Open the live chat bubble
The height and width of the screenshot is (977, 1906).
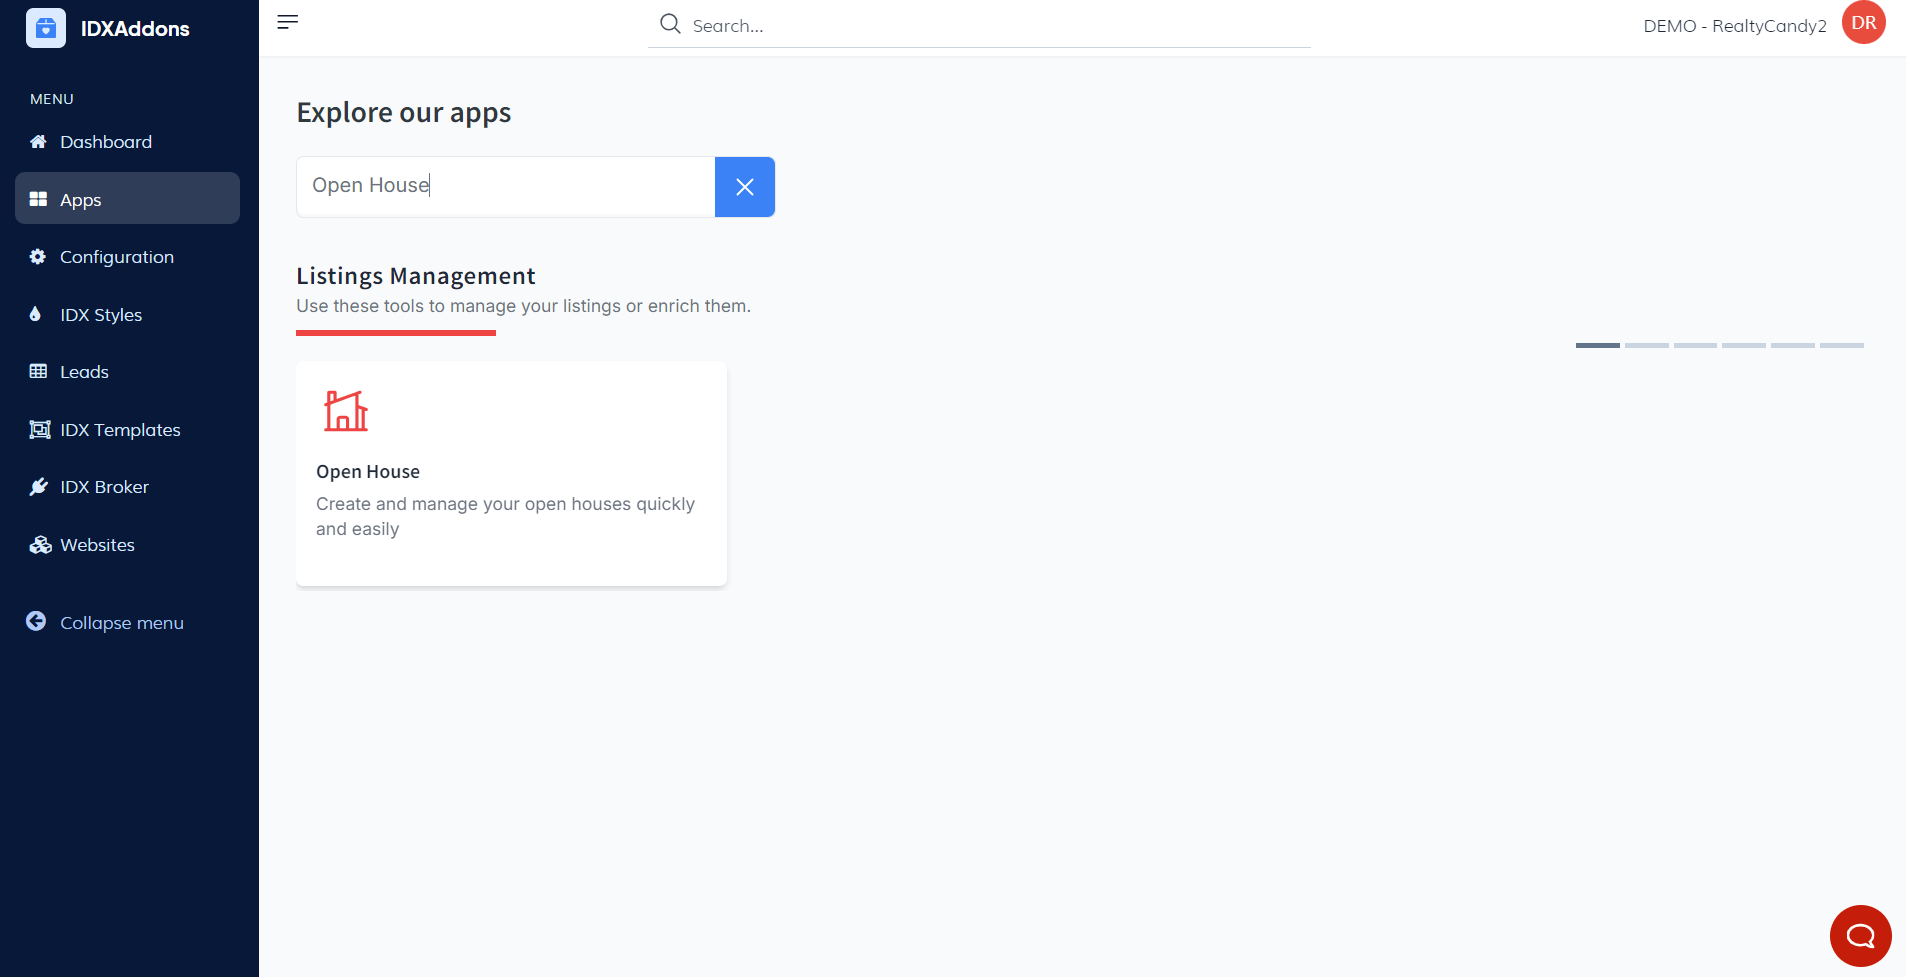(x=1860, y=935)
